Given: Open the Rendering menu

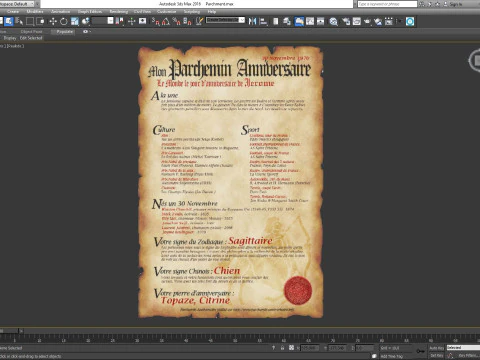Looking at the screenshot, I should click(x=119, y=11).
